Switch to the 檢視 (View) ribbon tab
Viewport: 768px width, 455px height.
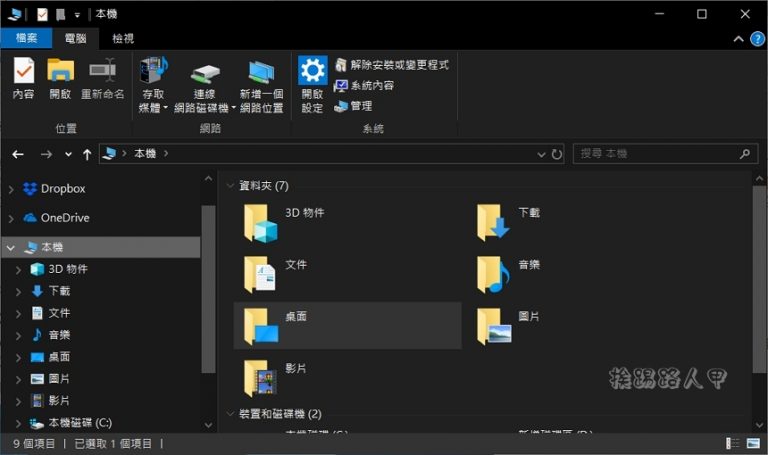click(x=124, y=38)
